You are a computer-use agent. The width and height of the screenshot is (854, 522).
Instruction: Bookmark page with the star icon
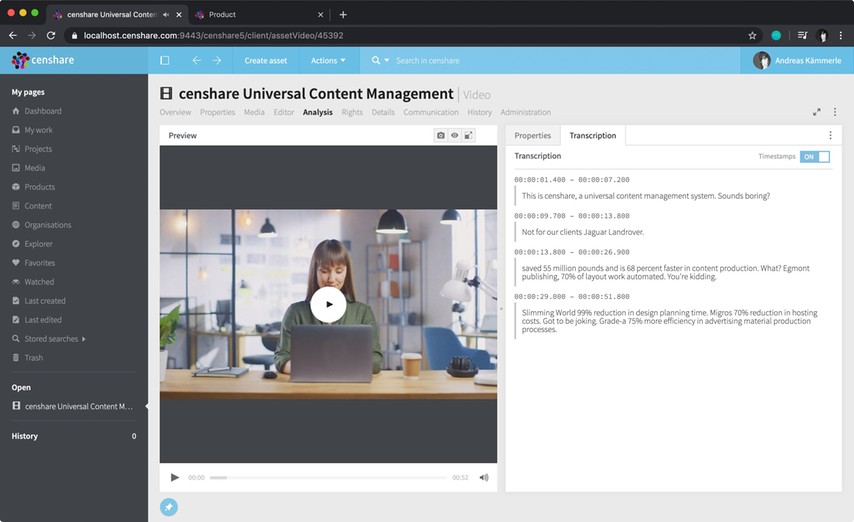click(x=752, y=35)
